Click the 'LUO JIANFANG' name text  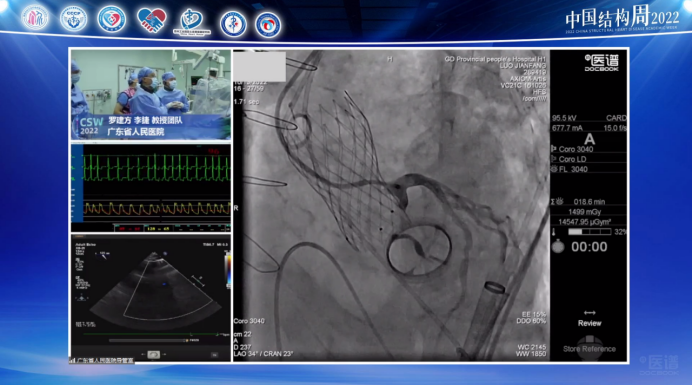click(522, 65)
